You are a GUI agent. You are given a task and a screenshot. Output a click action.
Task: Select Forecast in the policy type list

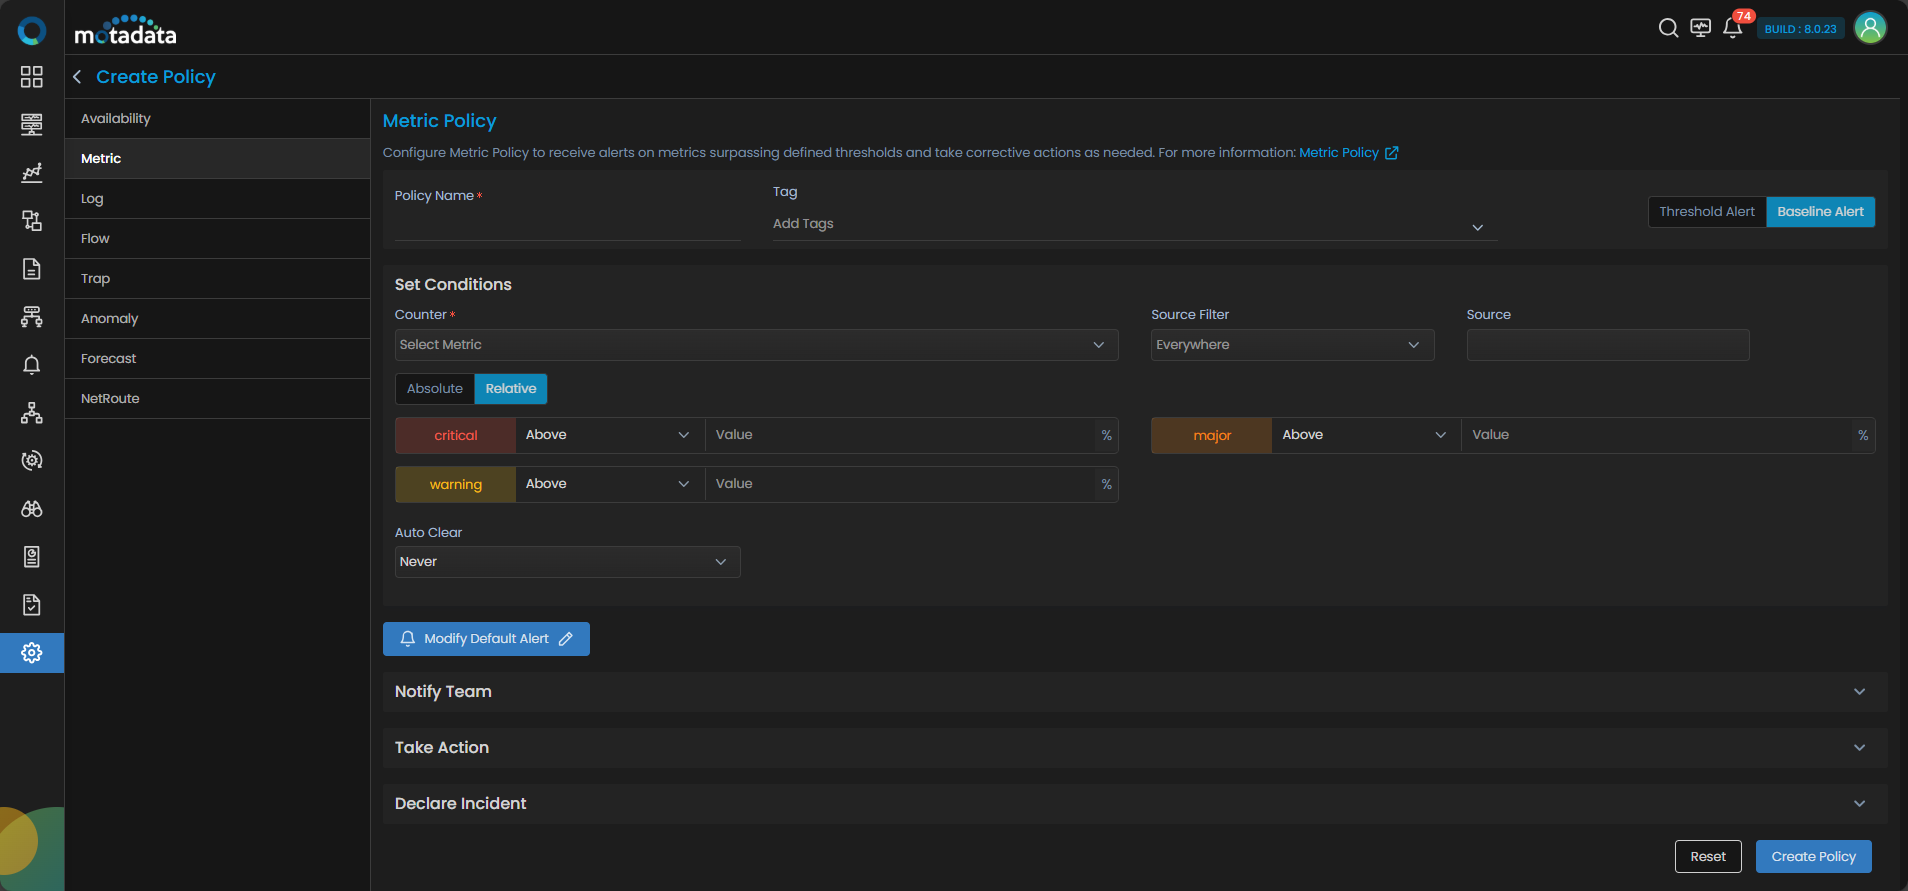pos(109,359)
